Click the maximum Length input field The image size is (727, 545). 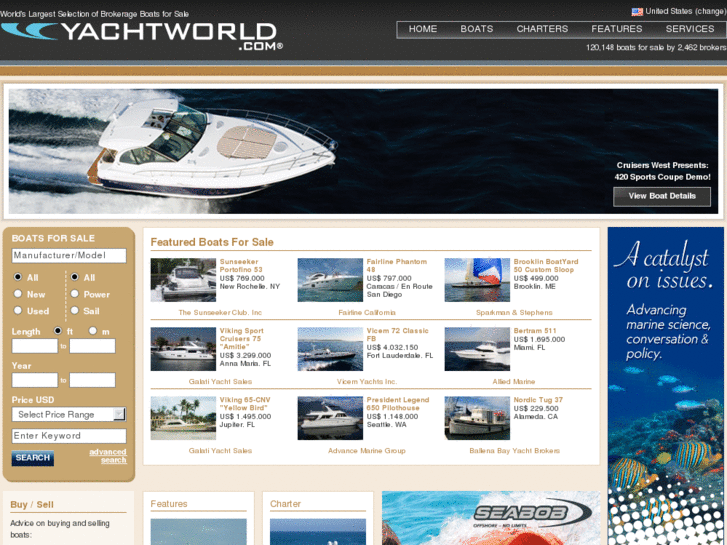click(x=92, y=346)
